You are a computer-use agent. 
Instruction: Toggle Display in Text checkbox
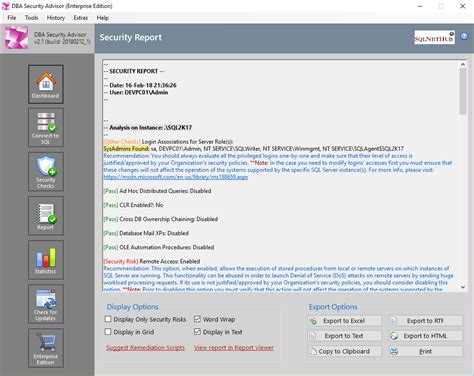click(x=197, y=332)
